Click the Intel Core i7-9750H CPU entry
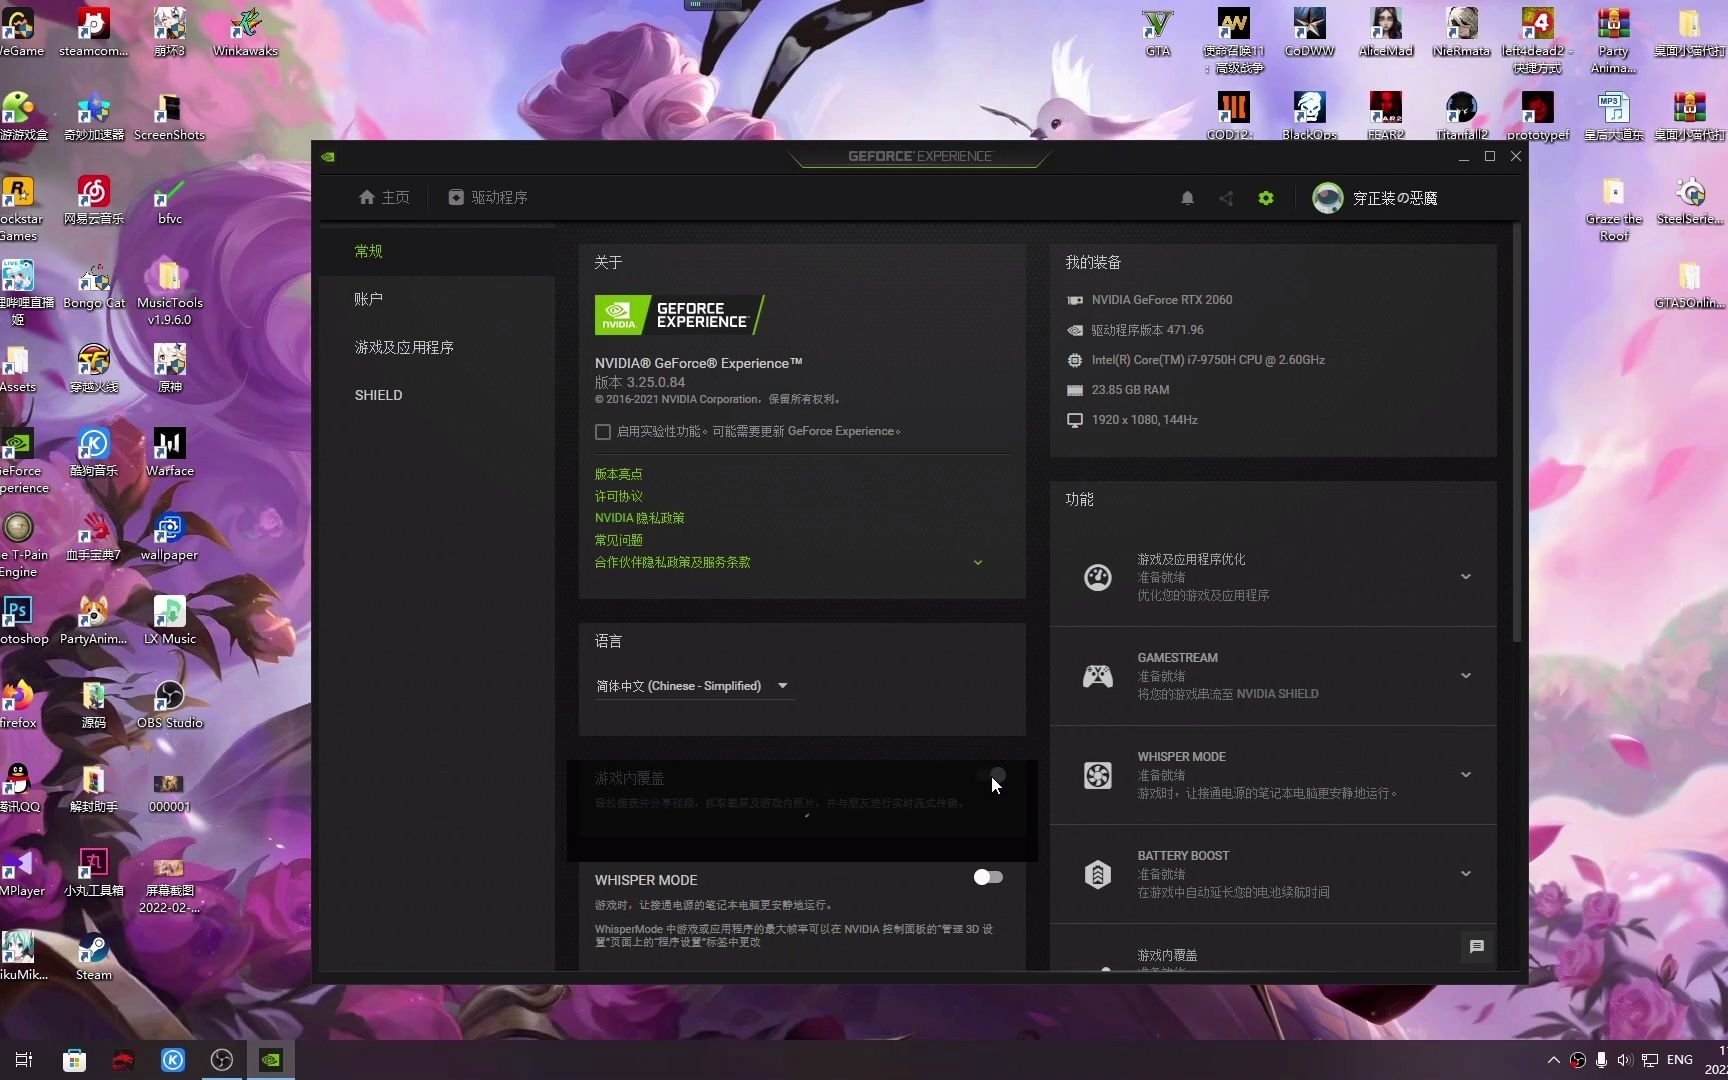 [x=1208, y=360]
